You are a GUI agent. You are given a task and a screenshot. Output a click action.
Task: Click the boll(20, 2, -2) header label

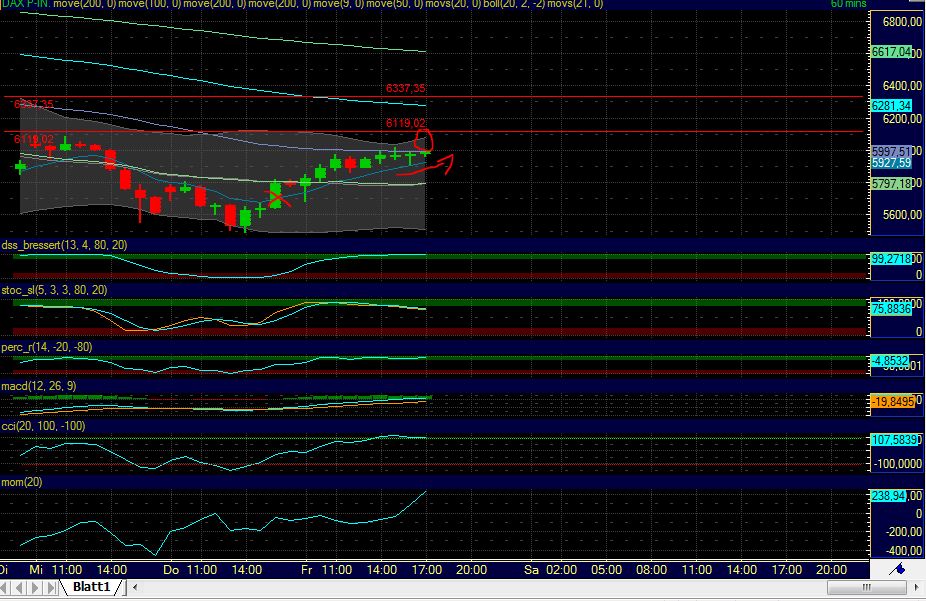514,4
